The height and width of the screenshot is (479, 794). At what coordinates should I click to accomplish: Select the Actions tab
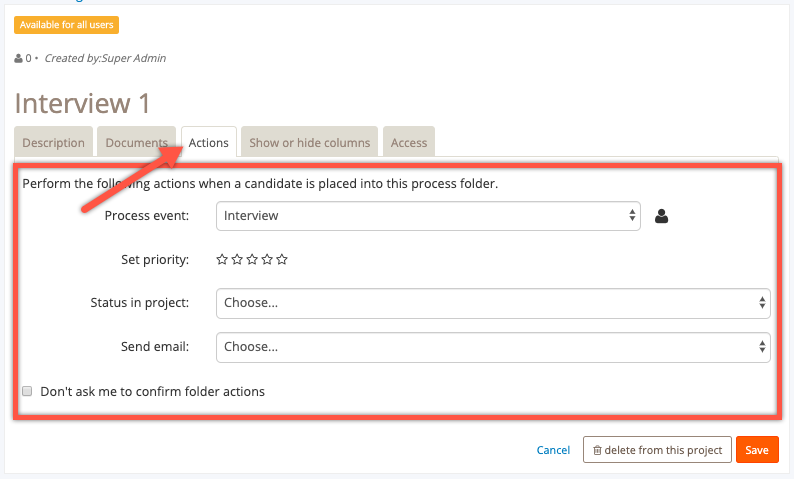tap(209, 142)
